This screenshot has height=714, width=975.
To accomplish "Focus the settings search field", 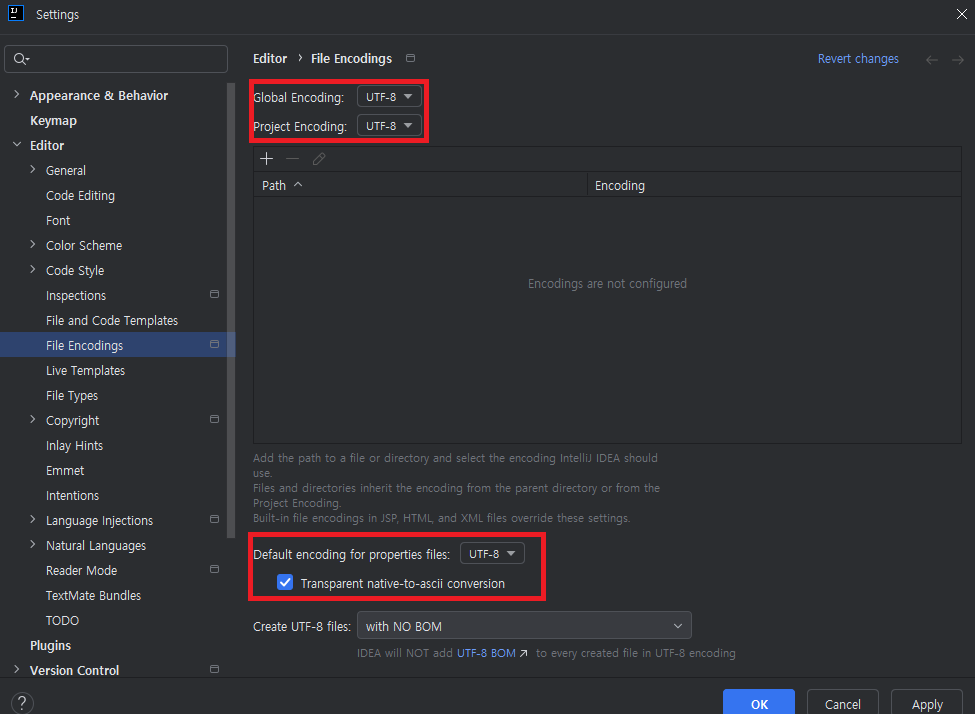I will click(x=116, y=59).
